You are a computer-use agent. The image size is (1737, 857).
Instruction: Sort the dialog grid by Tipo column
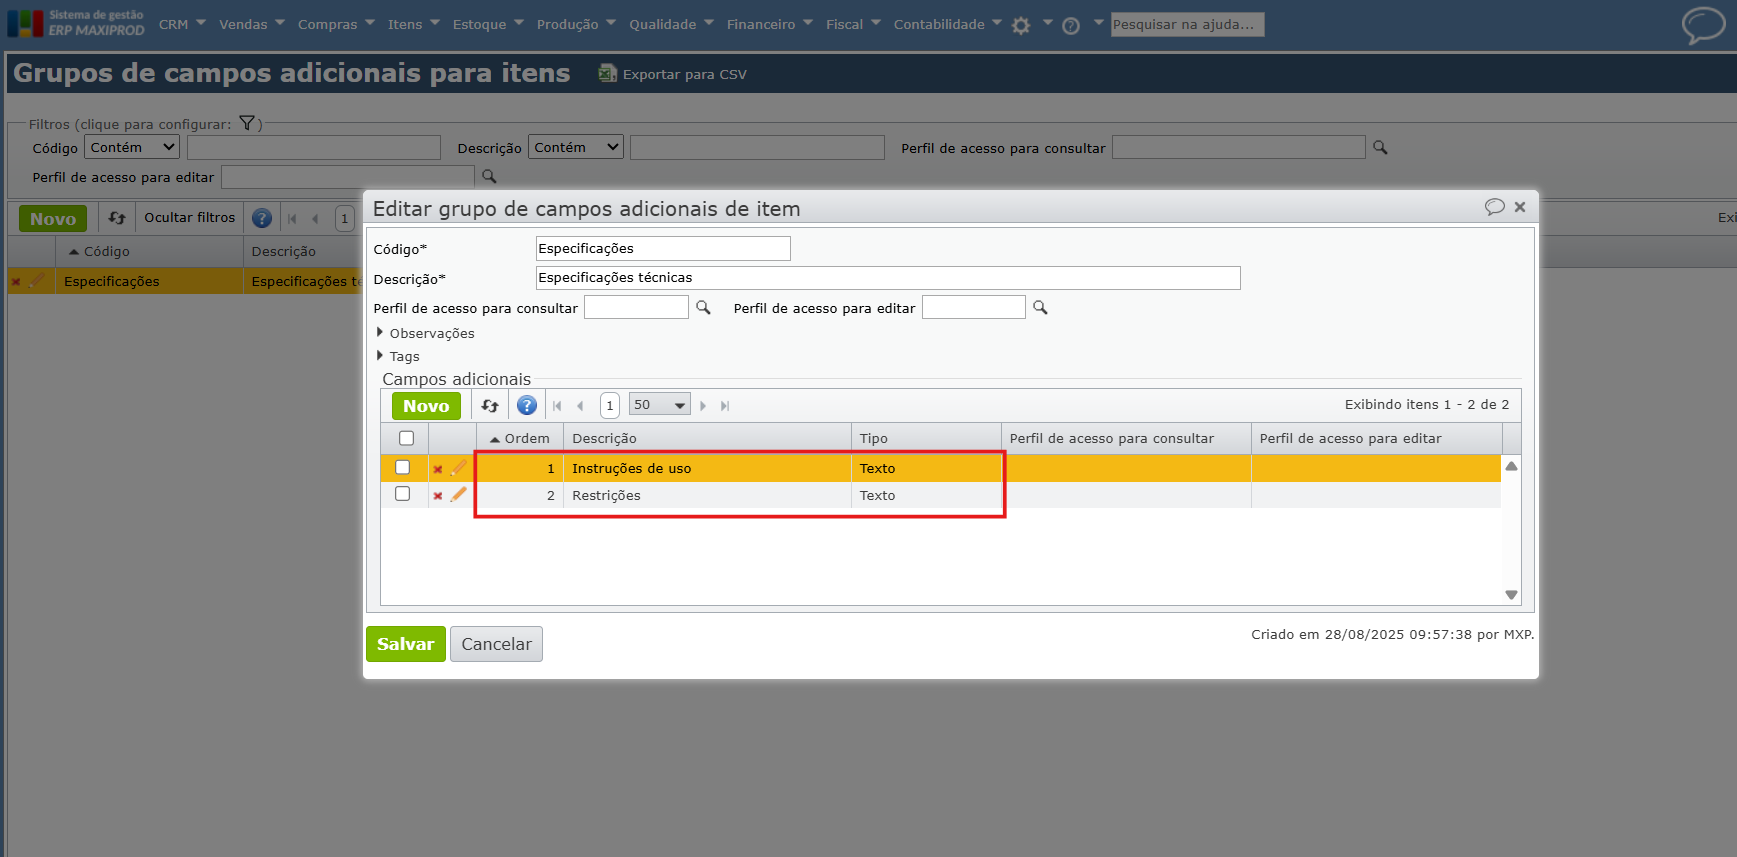tap(926, 438)
